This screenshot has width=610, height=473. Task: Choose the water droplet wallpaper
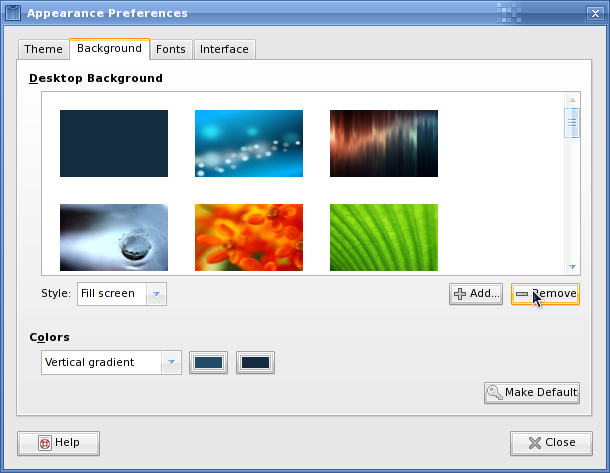114,237
